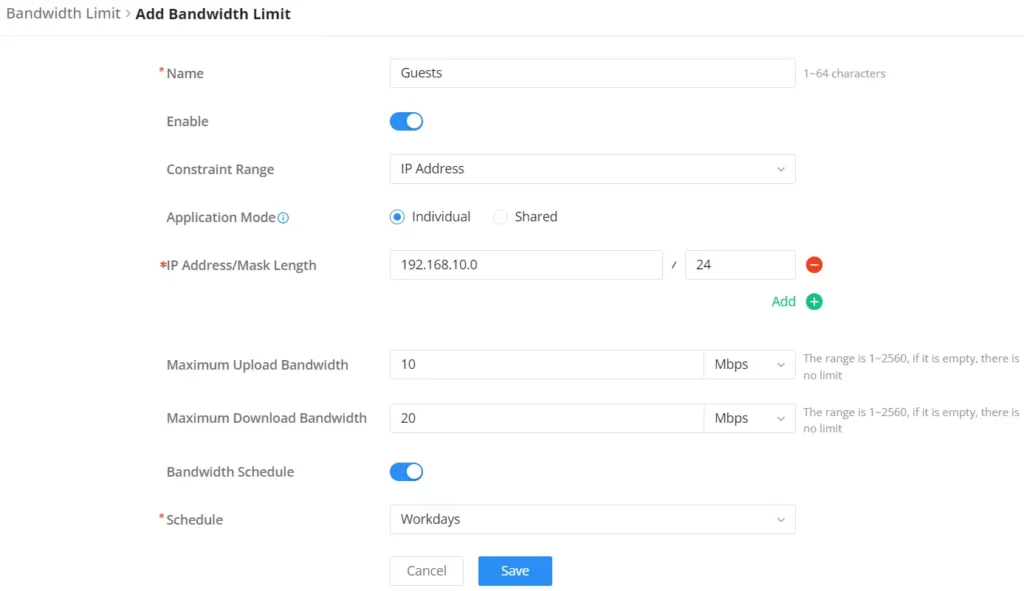The height and width of the screenshot is (591, 1024).
Task: Edit the Name field containing Guests
Action: 592,73
